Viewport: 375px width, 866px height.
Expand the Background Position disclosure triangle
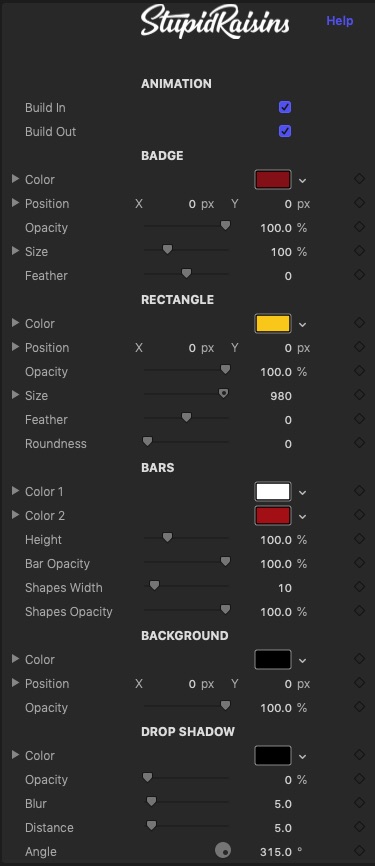point(15,683)
